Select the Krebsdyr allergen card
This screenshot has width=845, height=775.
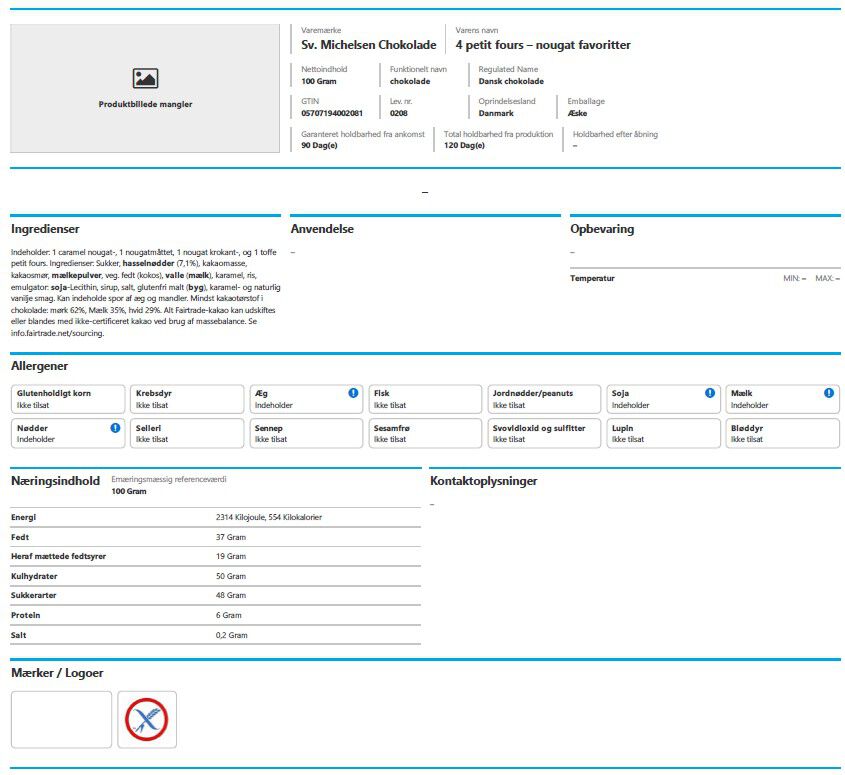click(x=187, y=399)
